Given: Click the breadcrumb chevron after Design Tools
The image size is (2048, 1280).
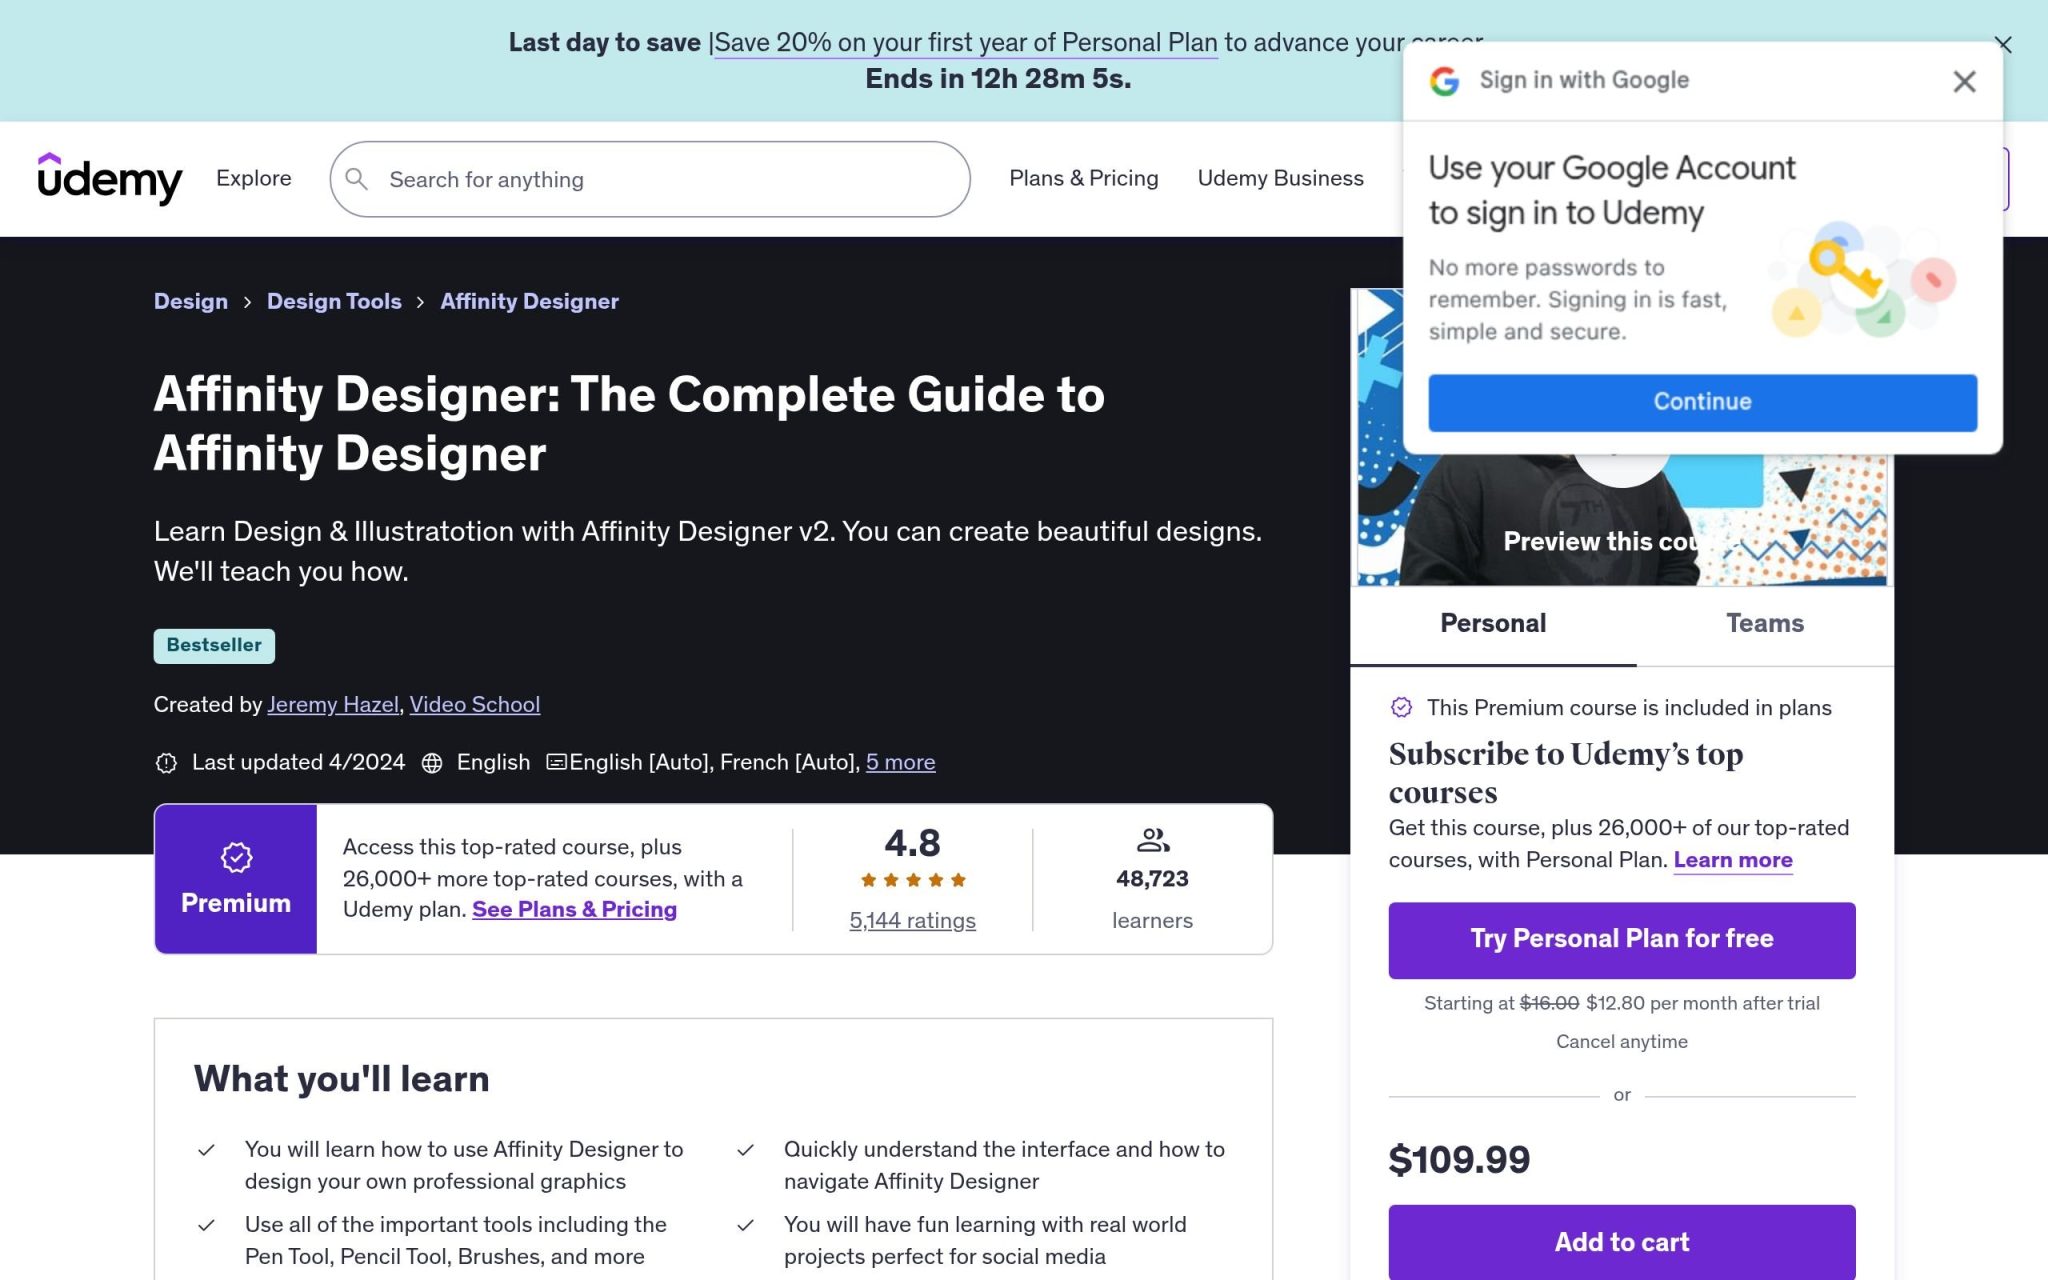Looking at the screenshot, I should coord(420,302).
